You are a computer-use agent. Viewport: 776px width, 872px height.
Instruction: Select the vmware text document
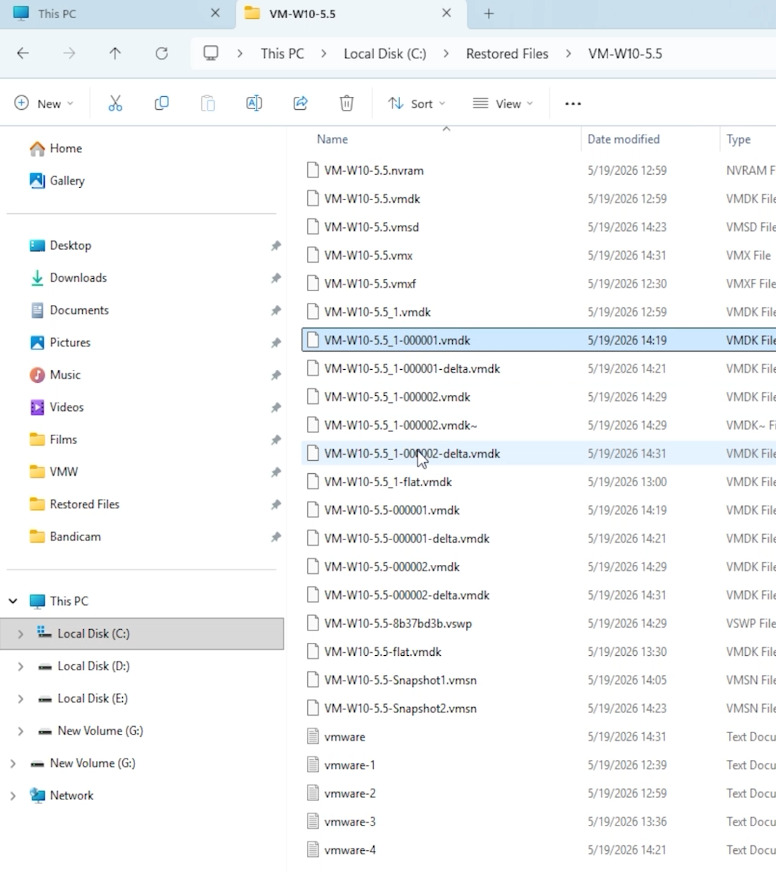(x=538, y=737)
